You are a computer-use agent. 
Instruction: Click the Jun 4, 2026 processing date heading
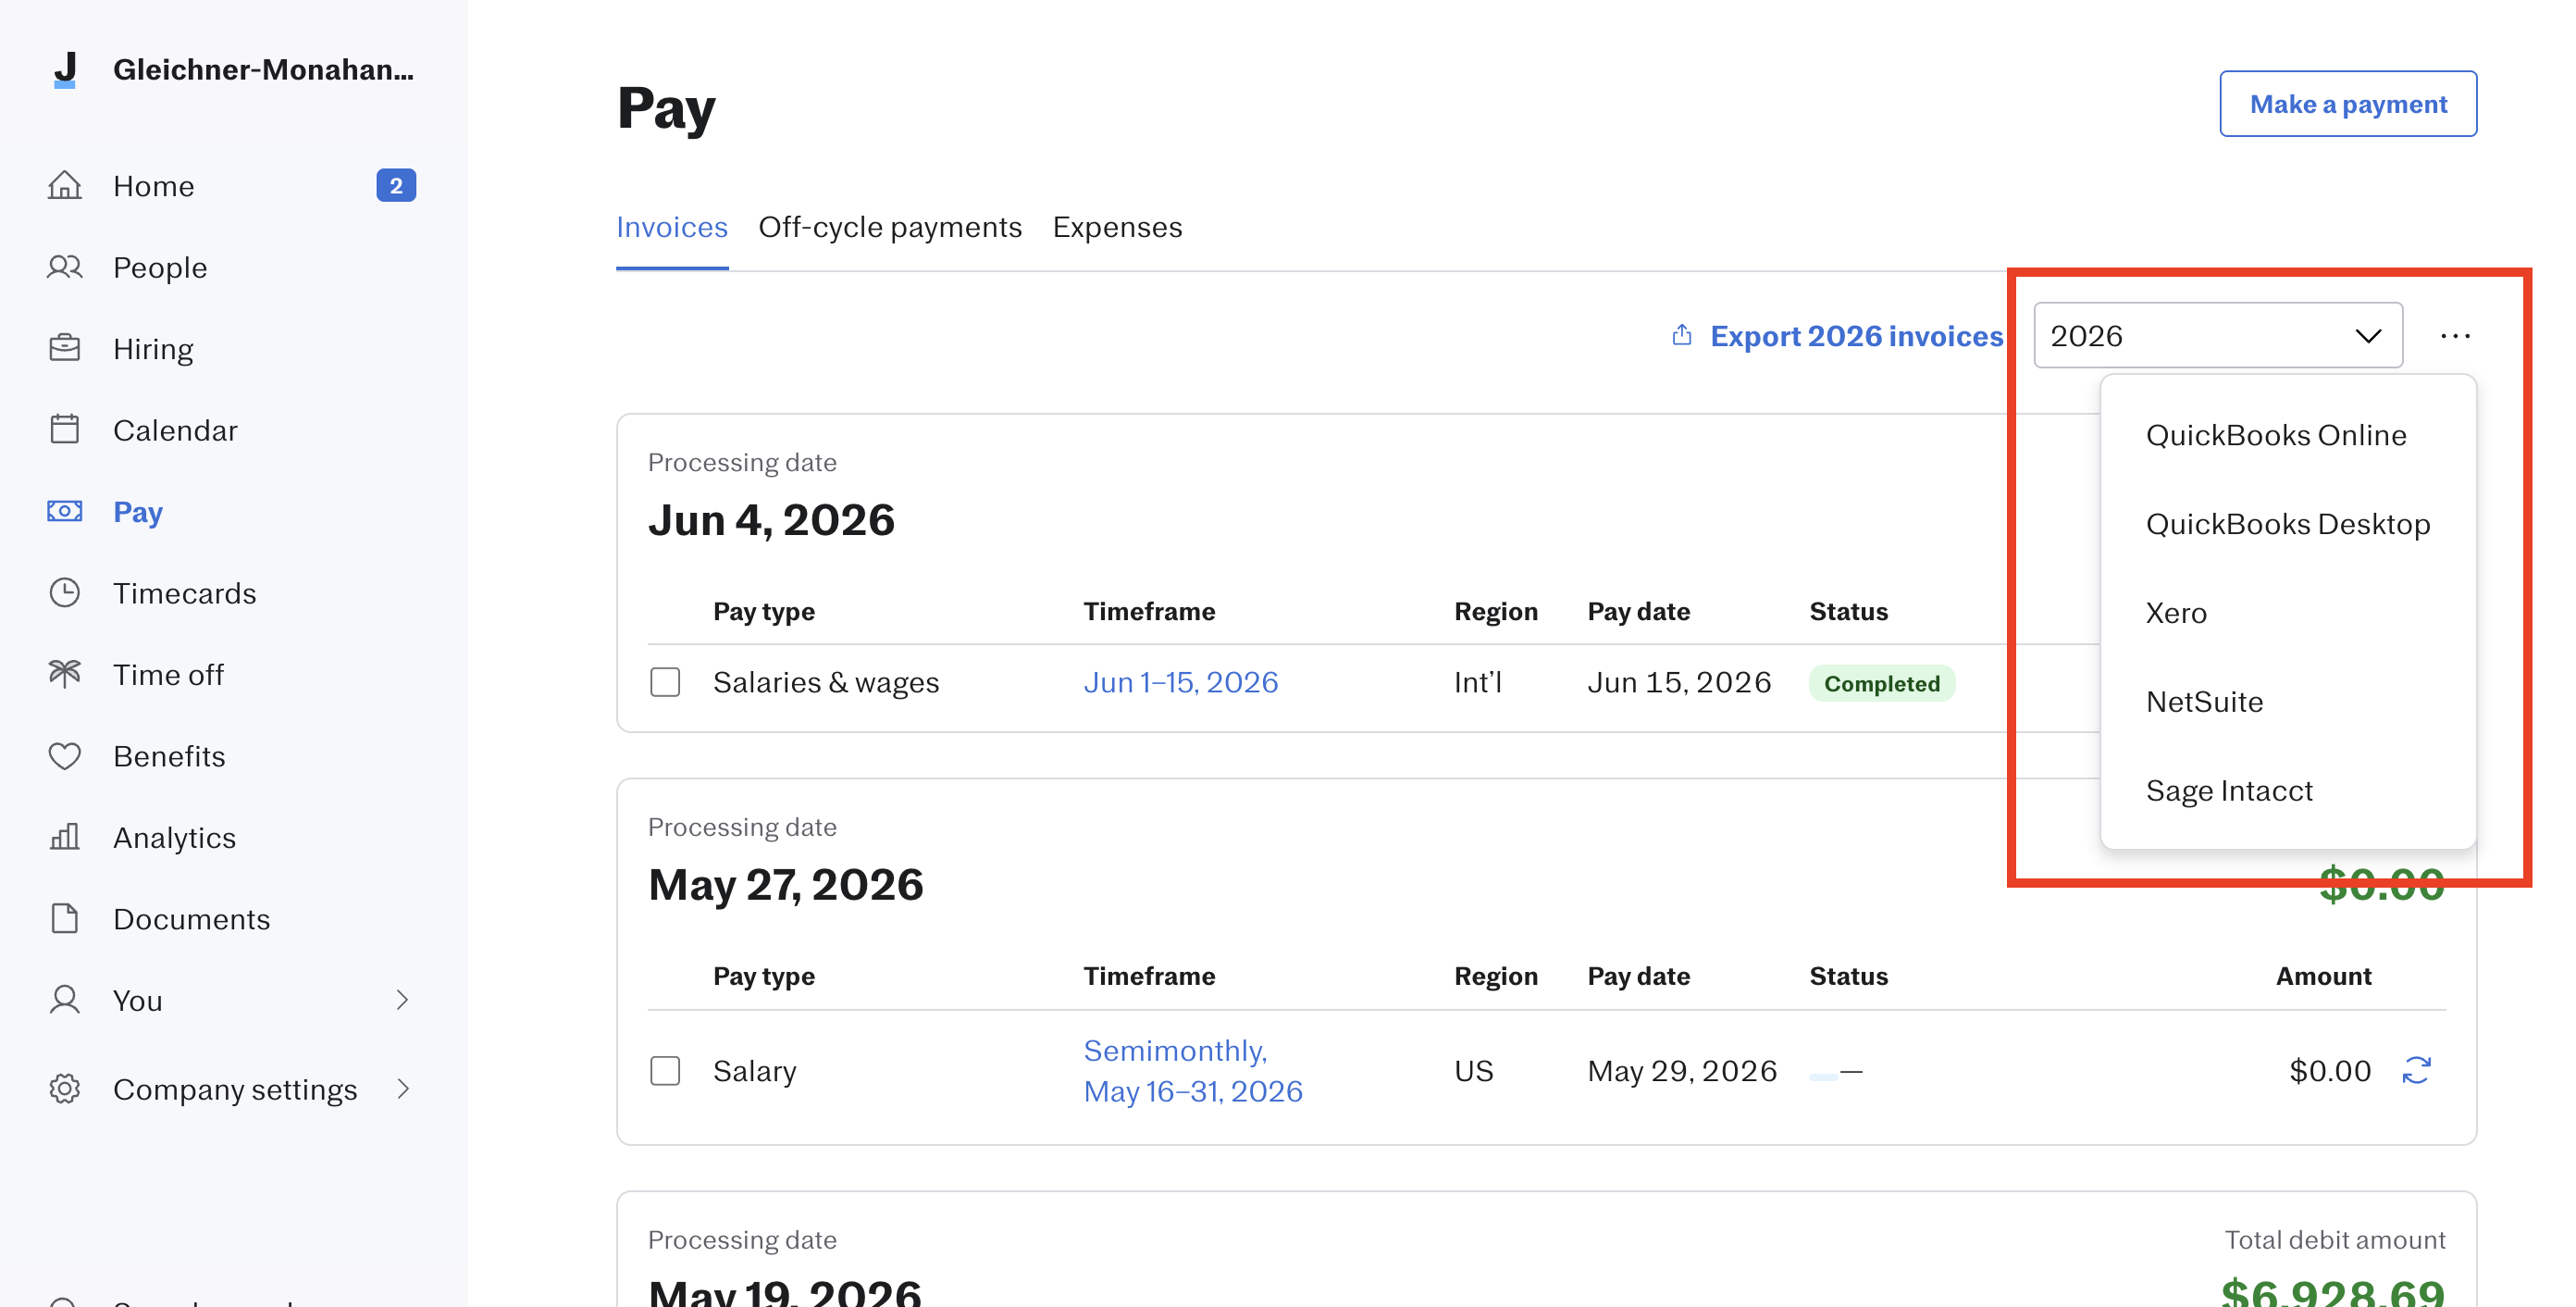coord(771,520)
